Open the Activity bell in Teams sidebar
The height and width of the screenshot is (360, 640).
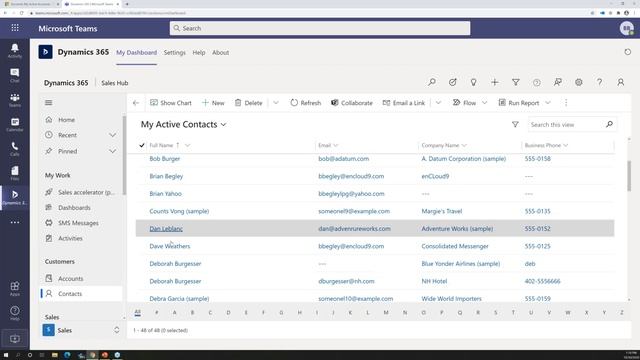coord(15,51)
